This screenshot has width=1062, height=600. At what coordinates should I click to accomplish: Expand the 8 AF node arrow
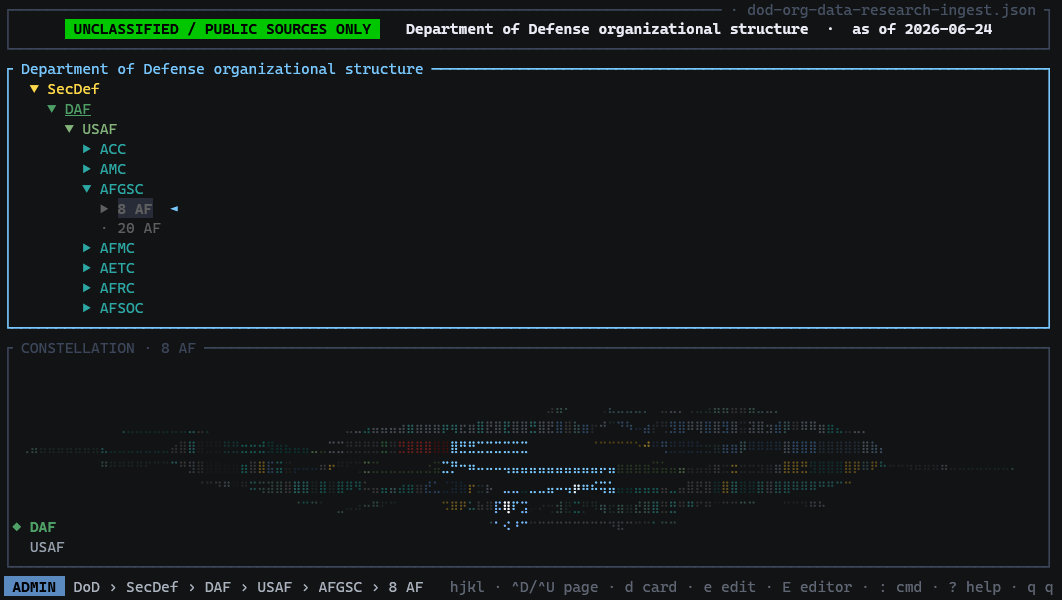(104, 209)
